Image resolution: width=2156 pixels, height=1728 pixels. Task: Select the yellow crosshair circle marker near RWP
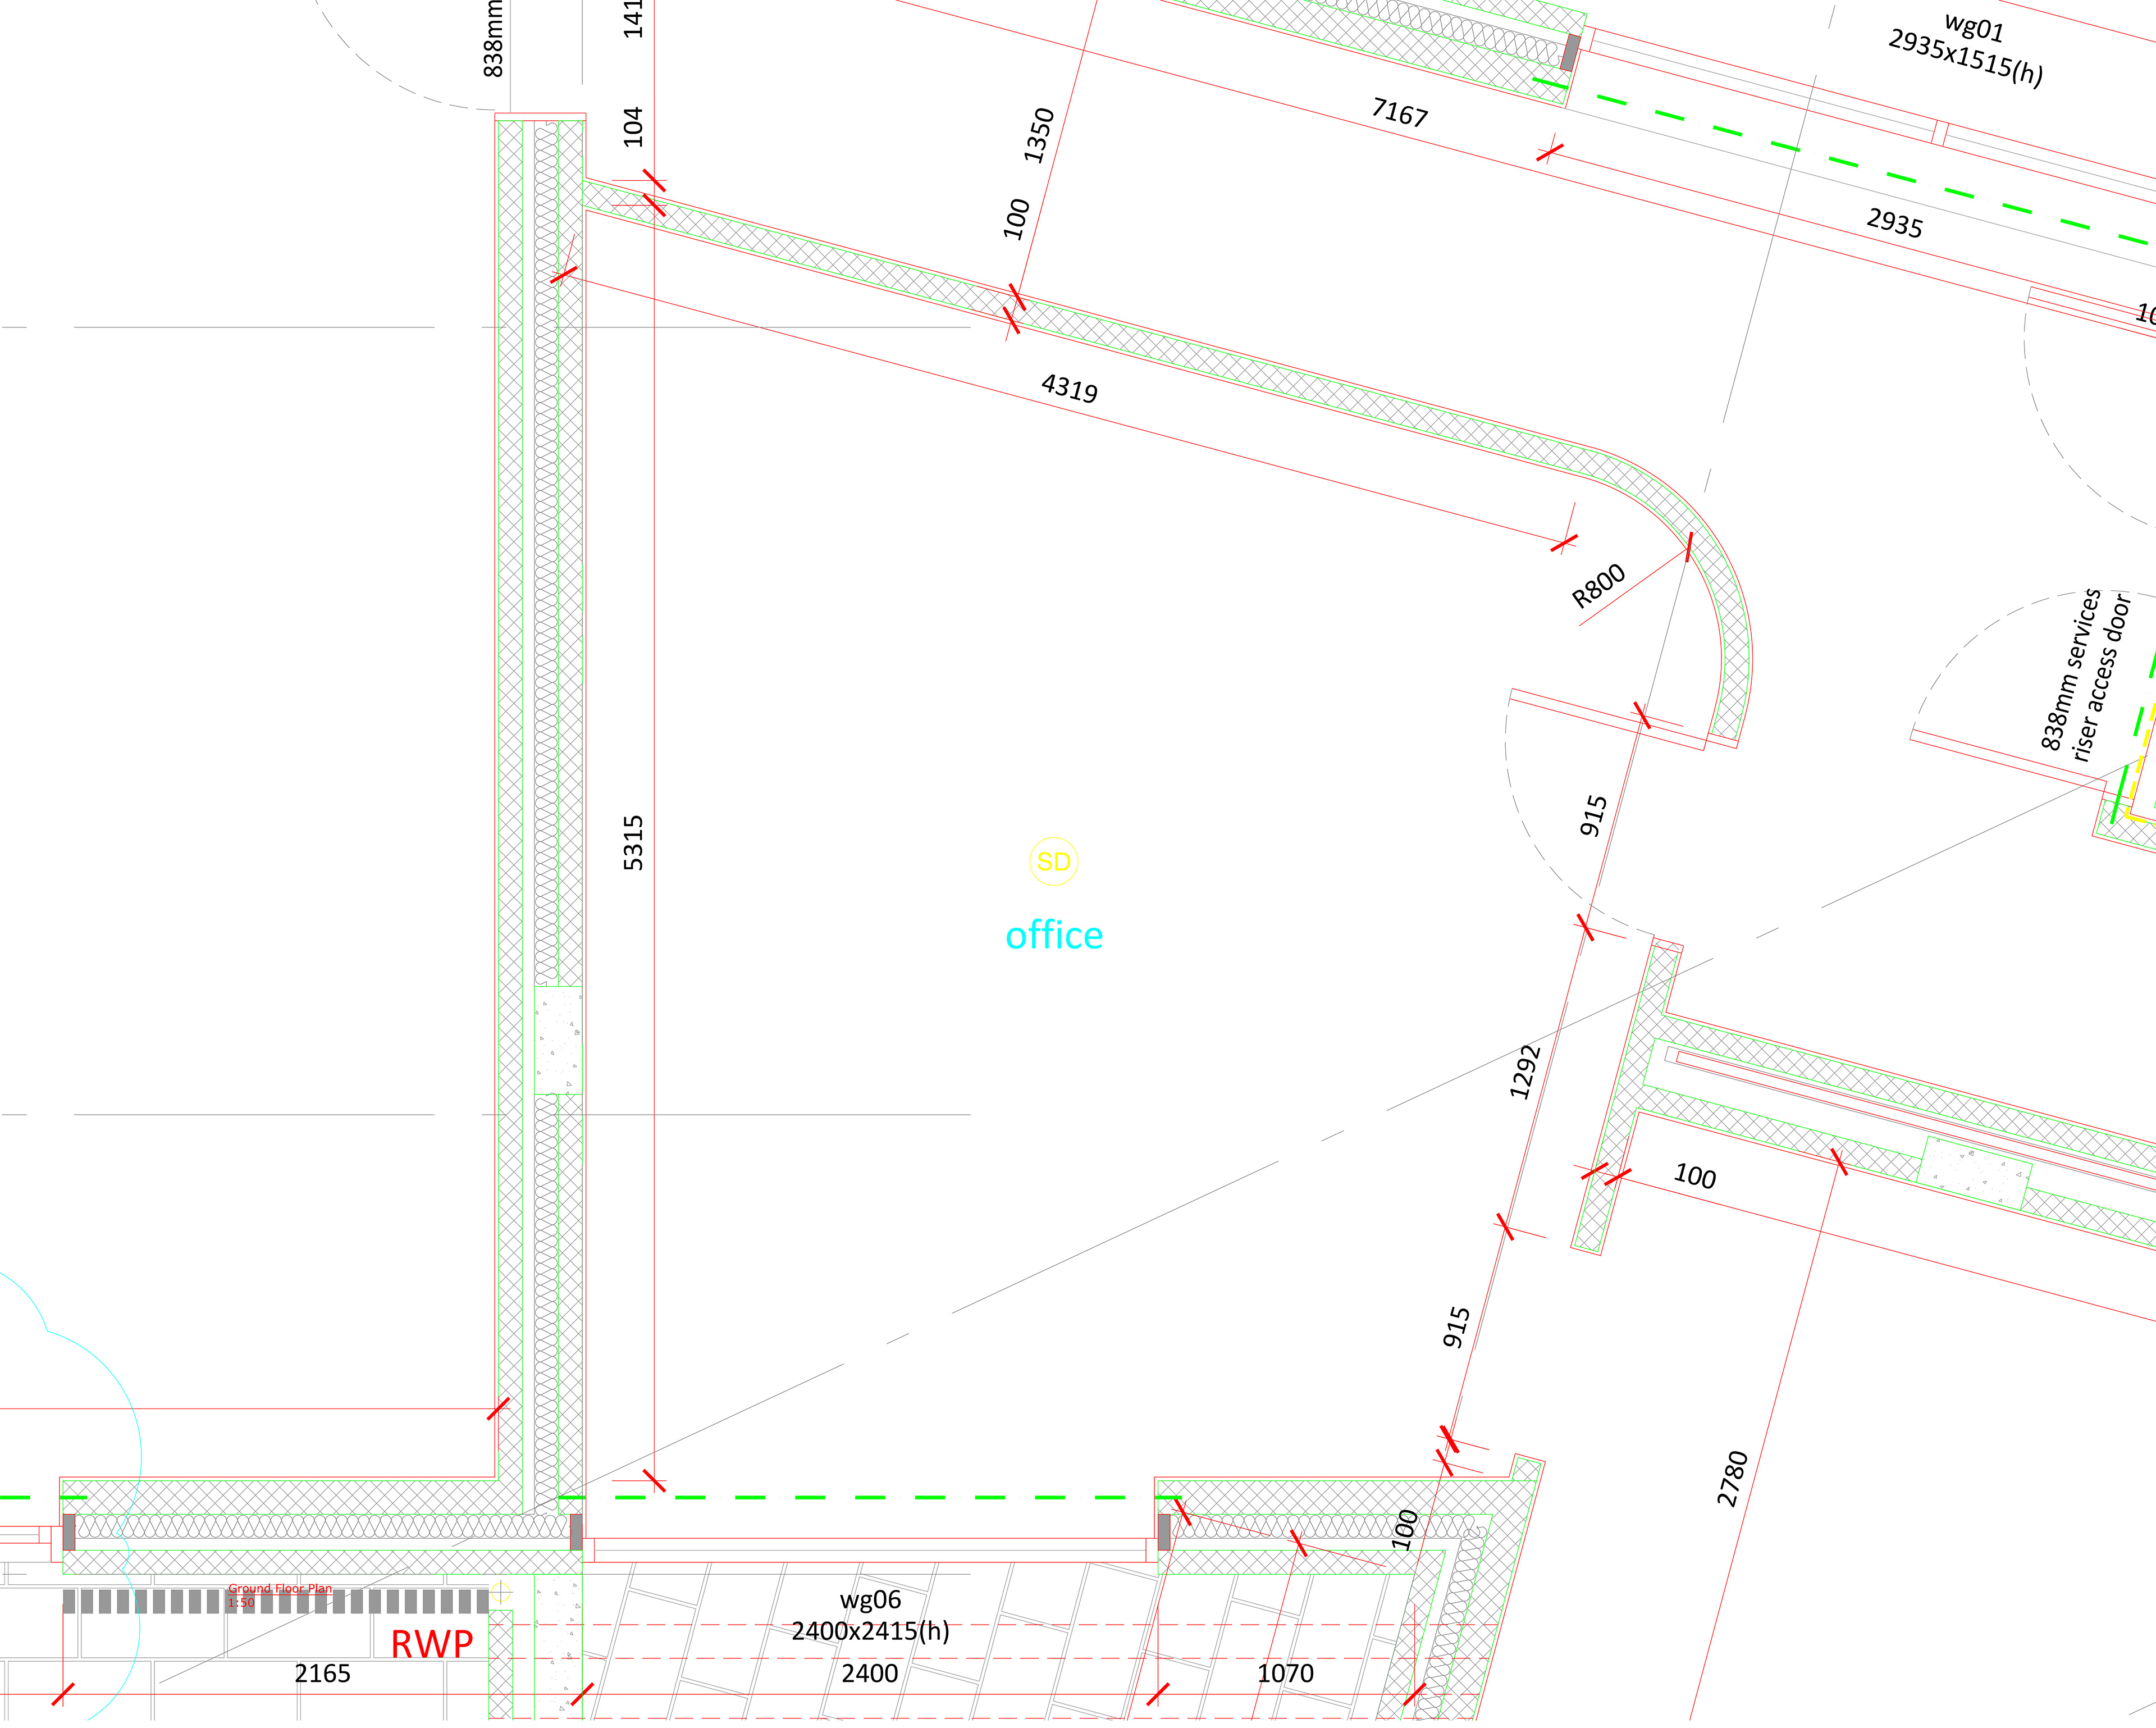click(x=501, y=1592)
